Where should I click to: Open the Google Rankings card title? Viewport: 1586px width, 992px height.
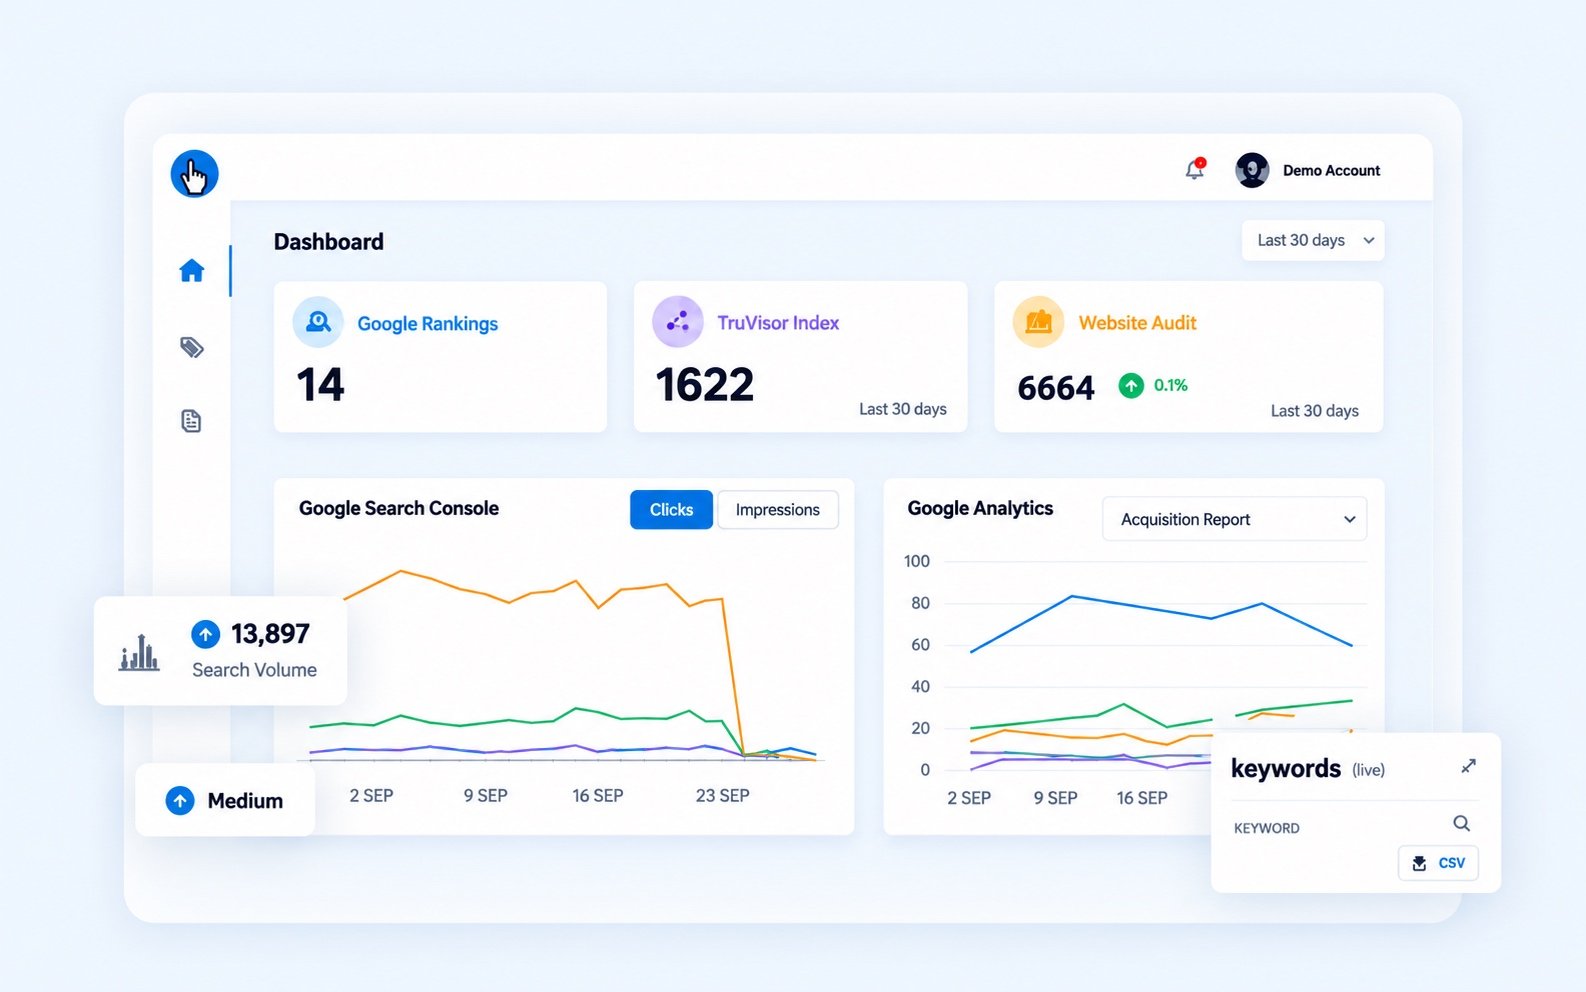coord(427,324)
